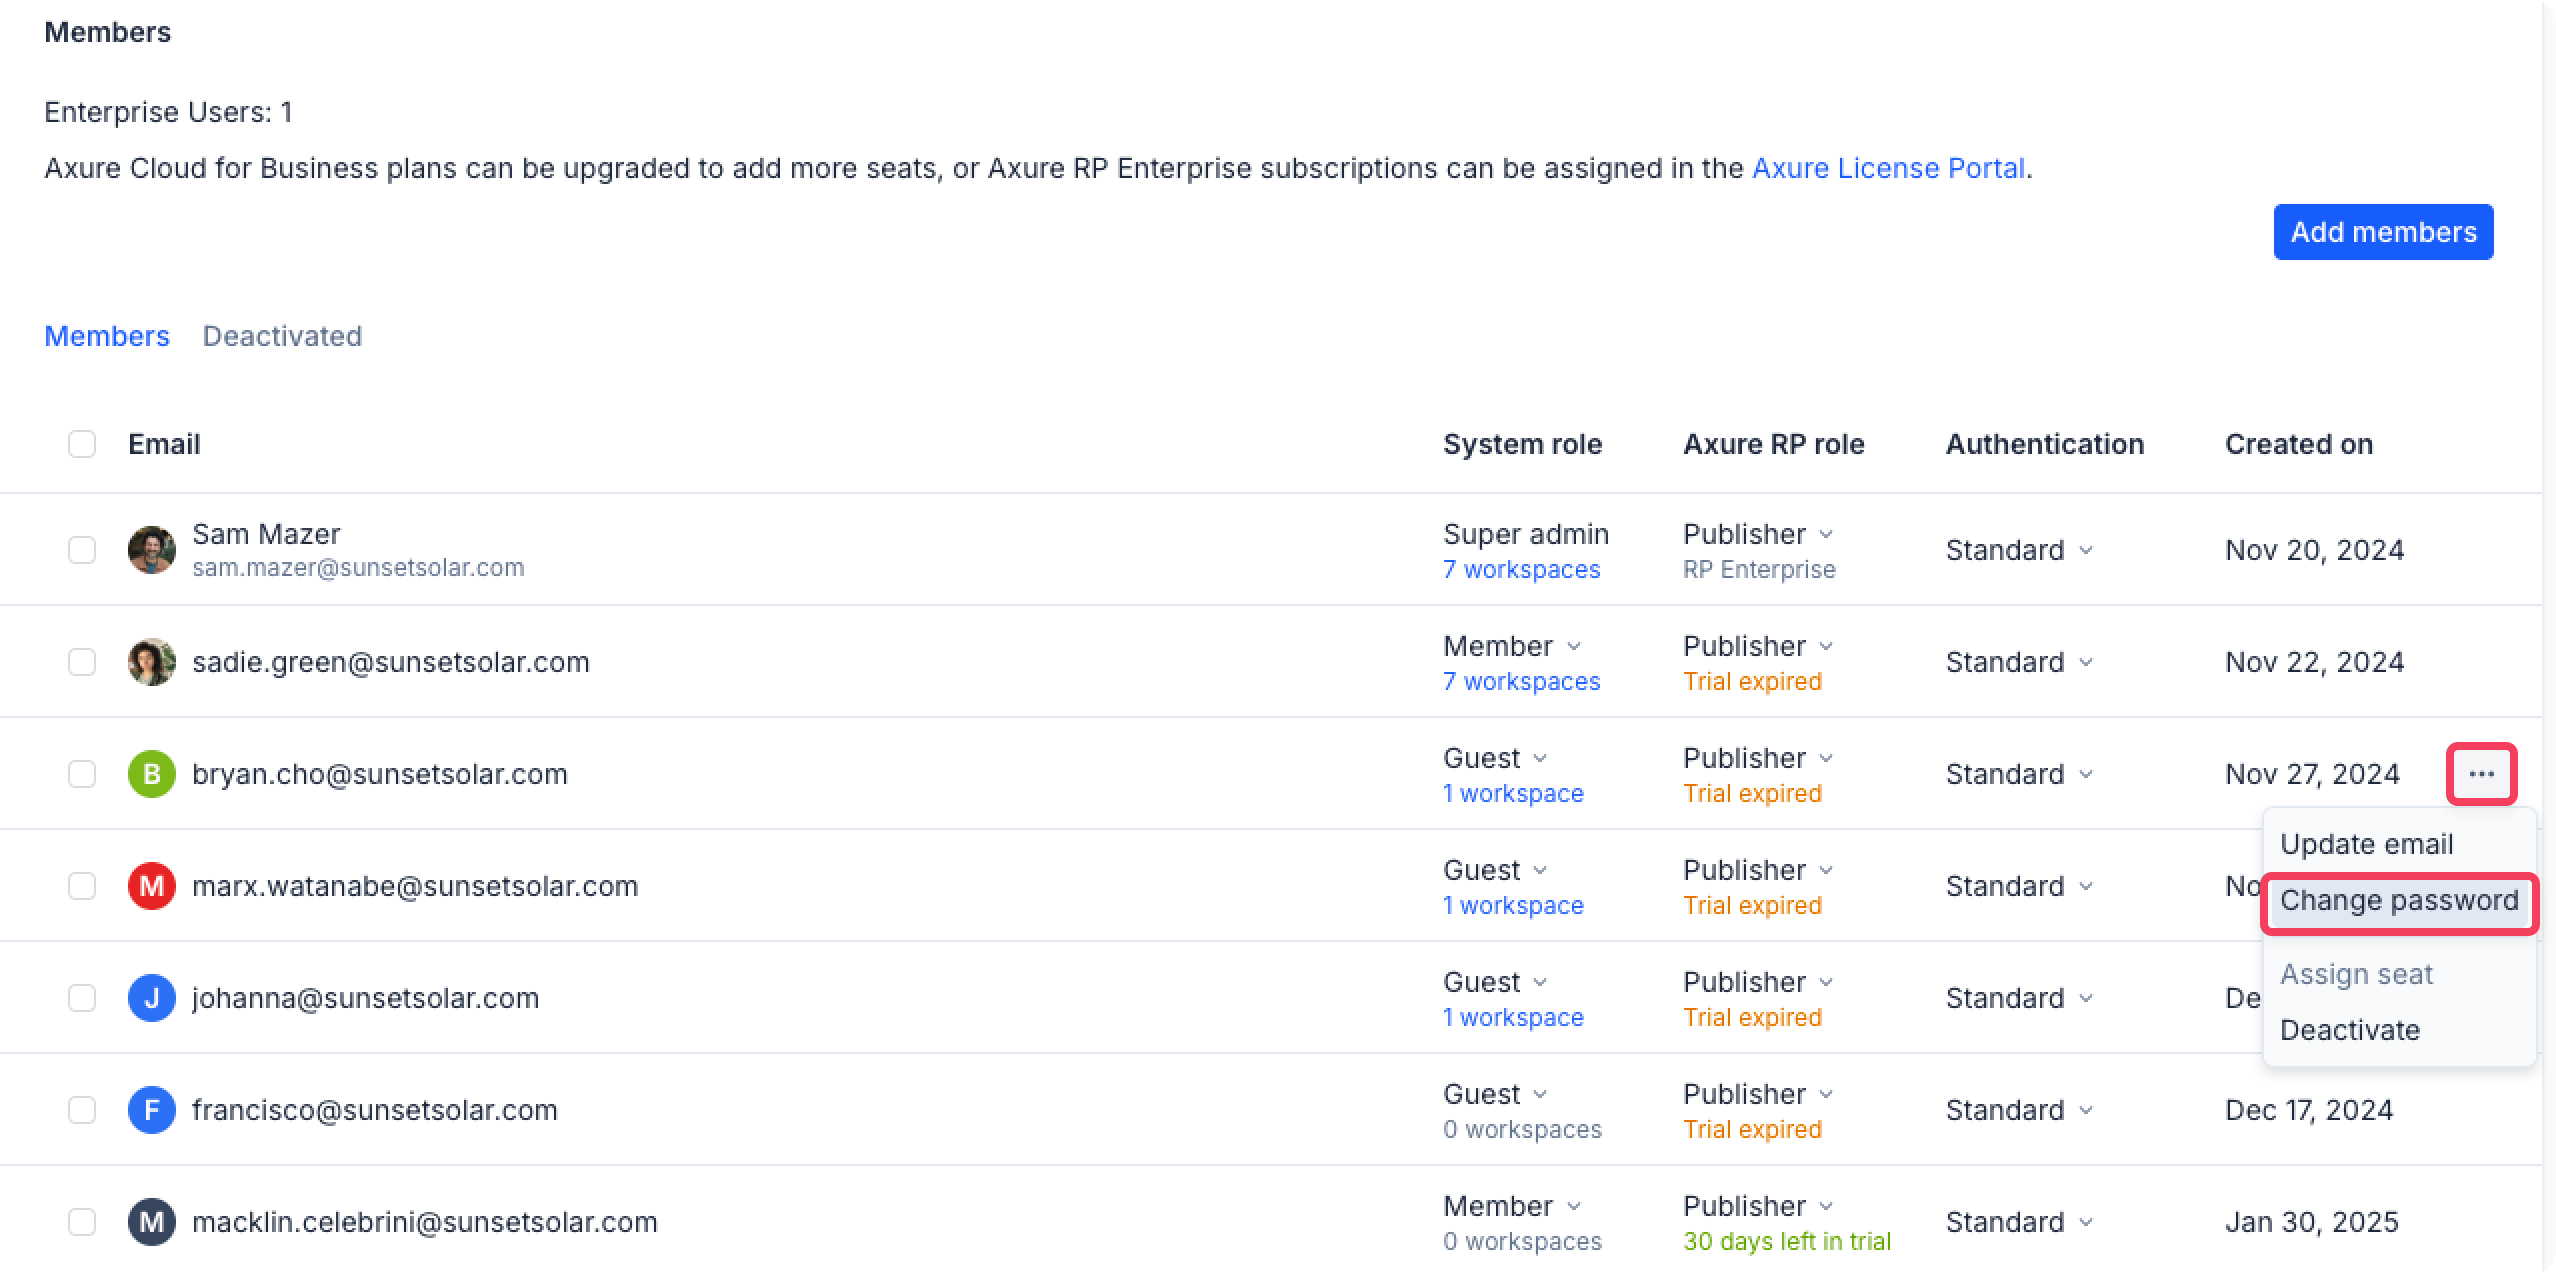Select Deactivate in the context menu

(2350, 1030)
